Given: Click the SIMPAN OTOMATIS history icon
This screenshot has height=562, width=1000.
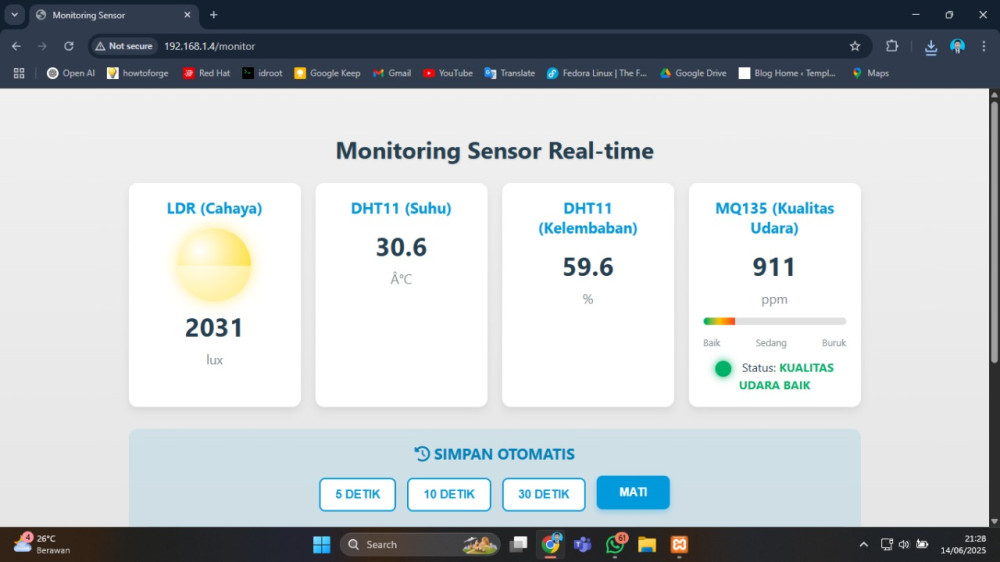Looking at the screenshot, I should 422,454.
